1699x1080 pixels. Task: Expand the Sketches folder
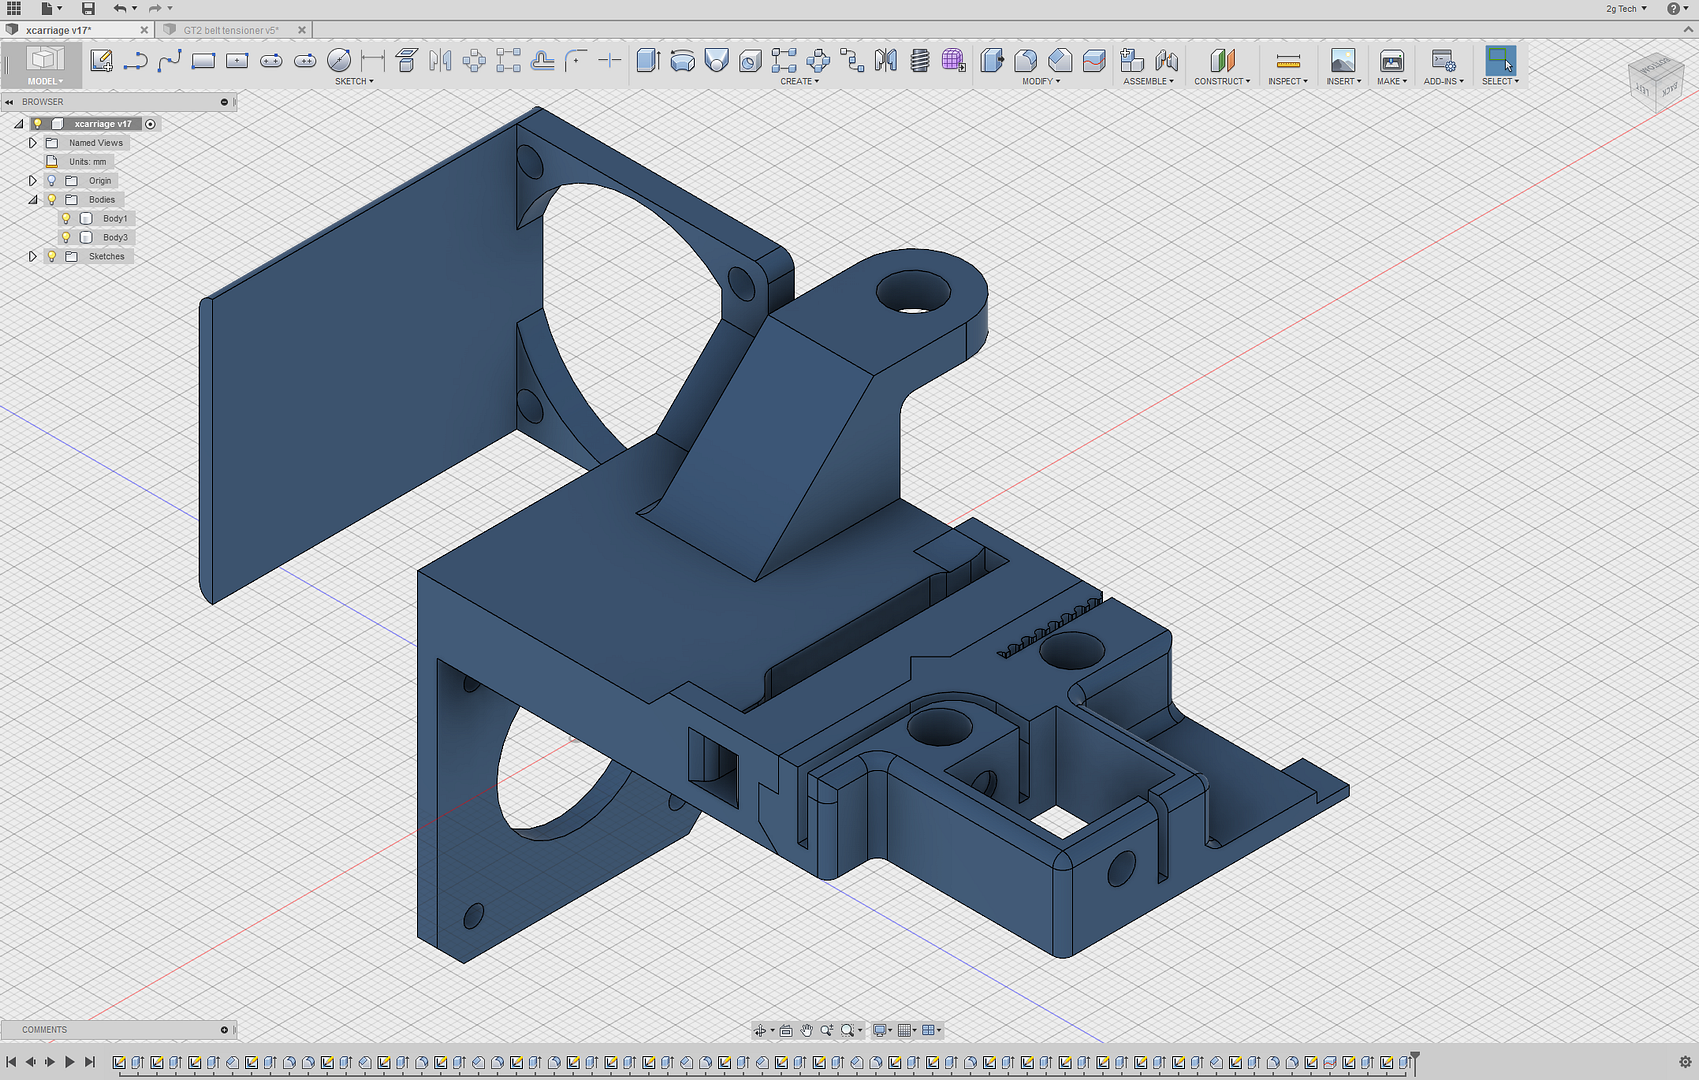tap(31, 256)
